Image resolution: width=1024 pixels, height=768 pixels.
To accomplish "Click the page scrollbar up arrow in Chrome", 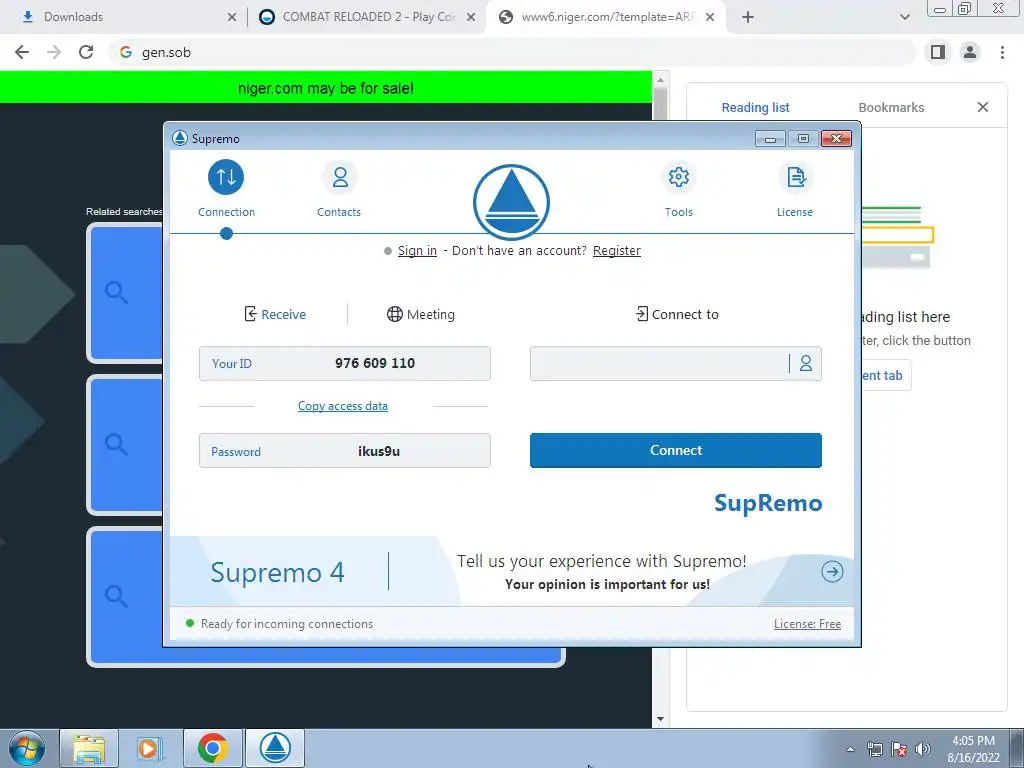I will click(660, 80).
